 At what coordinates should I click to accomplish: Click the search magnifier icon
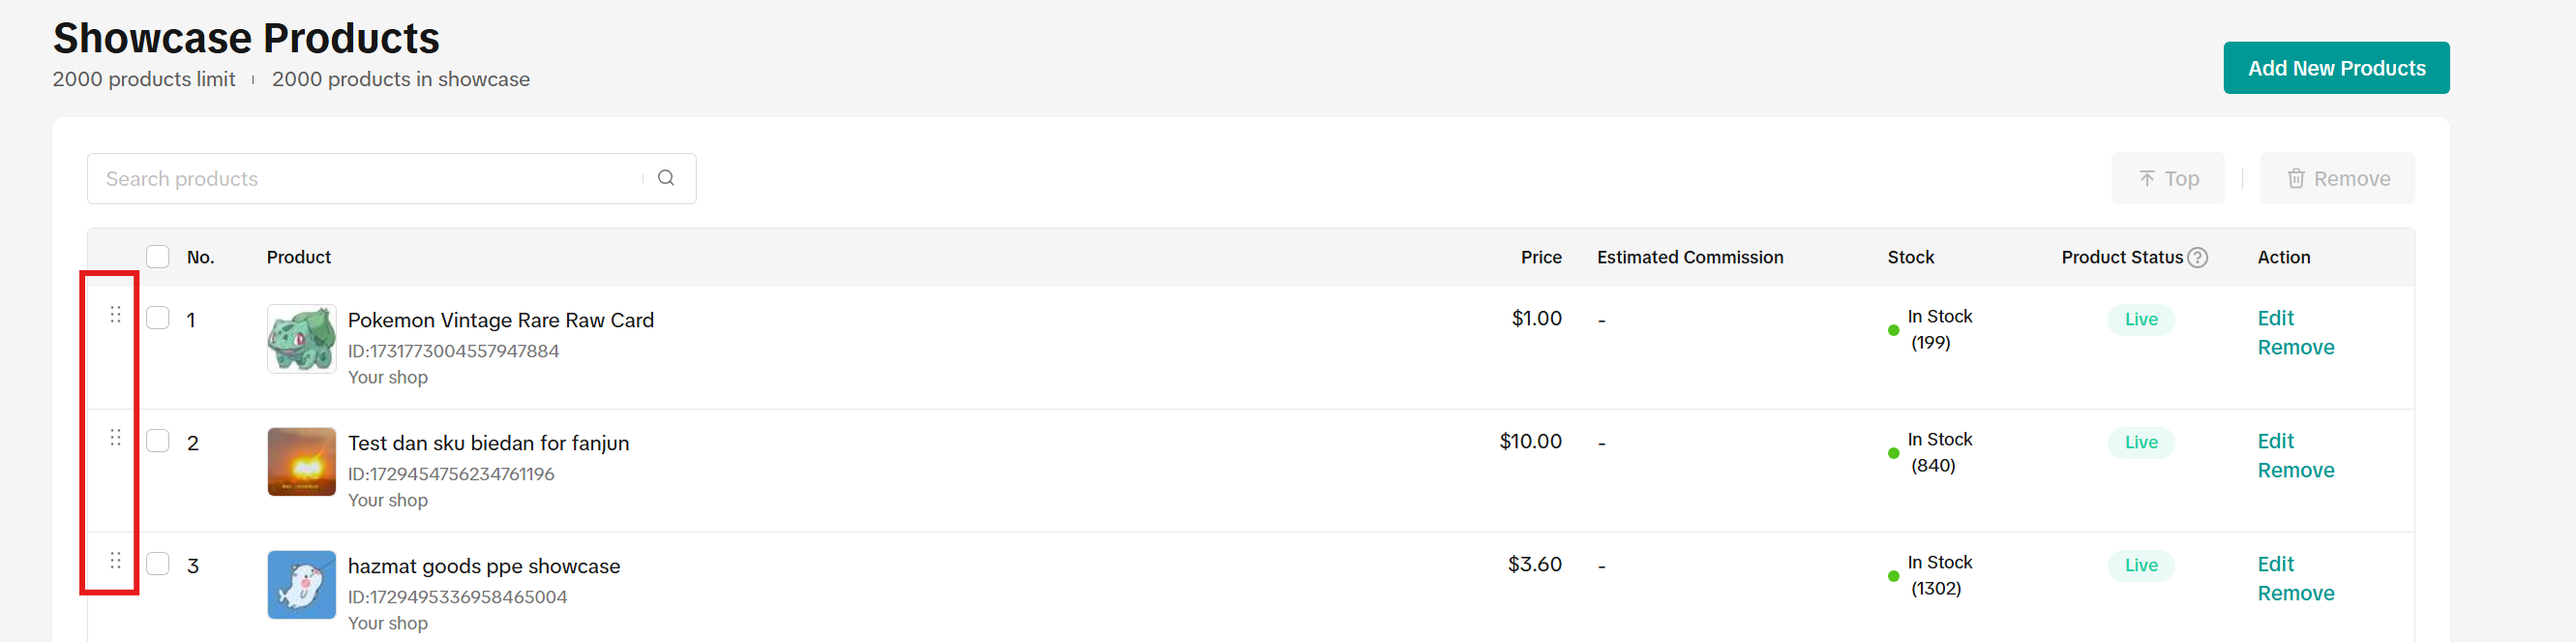click(666, 178)
